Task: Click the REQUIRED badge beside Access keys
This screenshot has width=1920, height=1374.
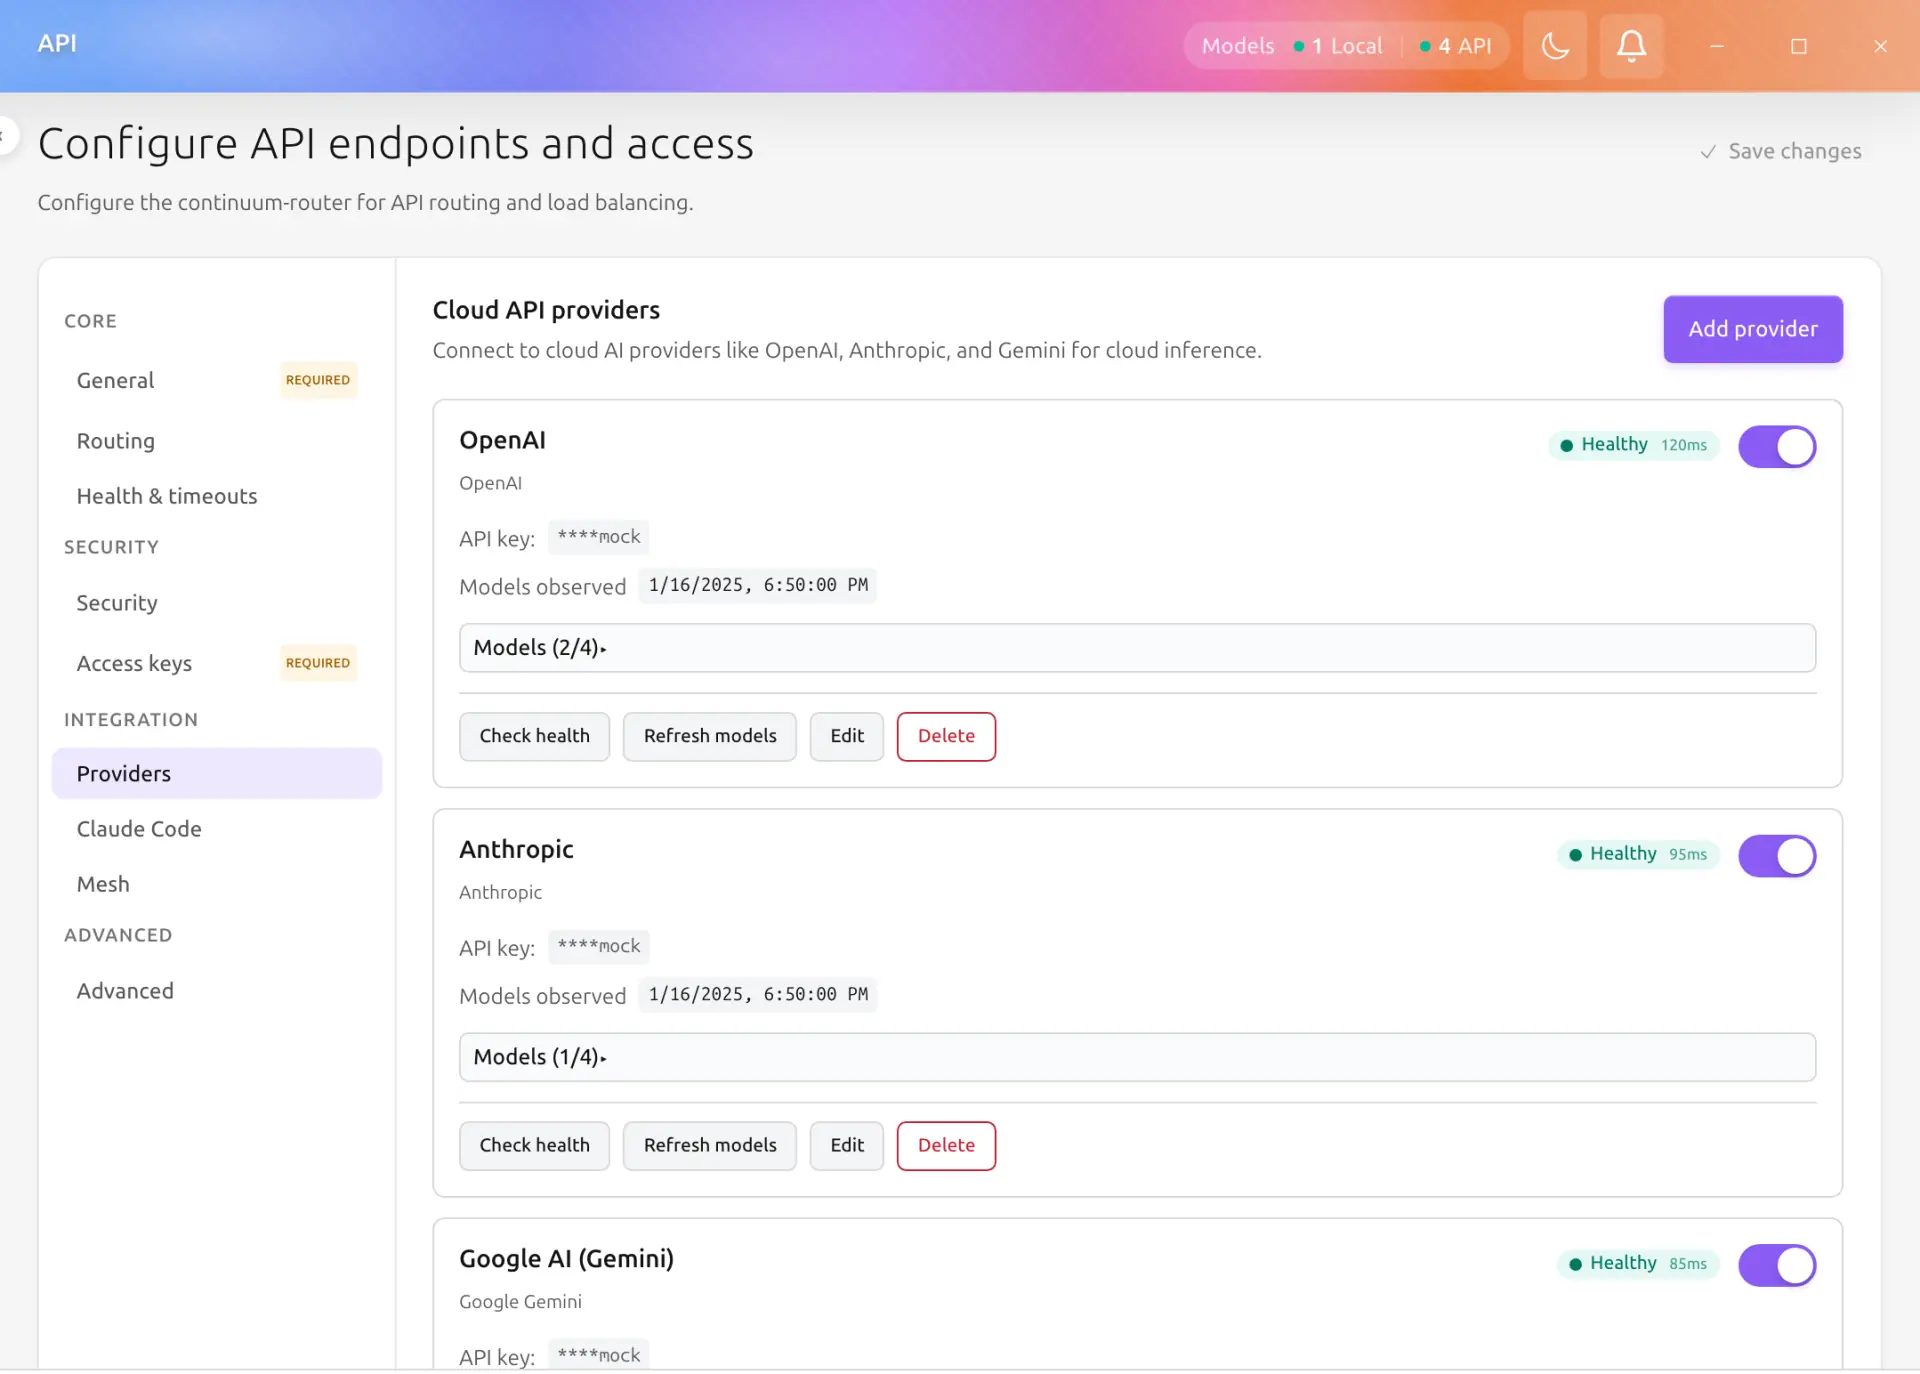Action: coord(318,663)
